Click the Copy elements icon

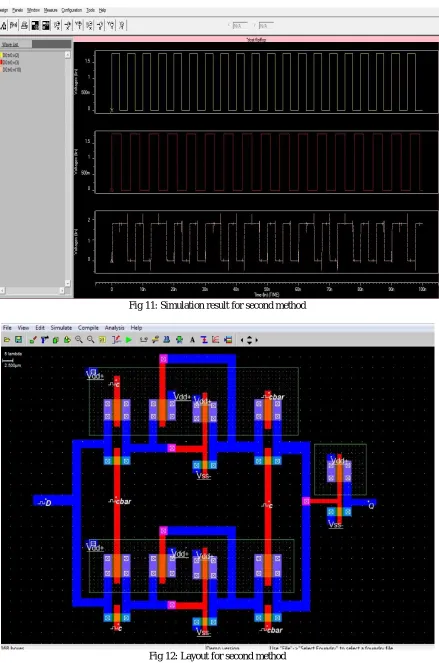55,340
